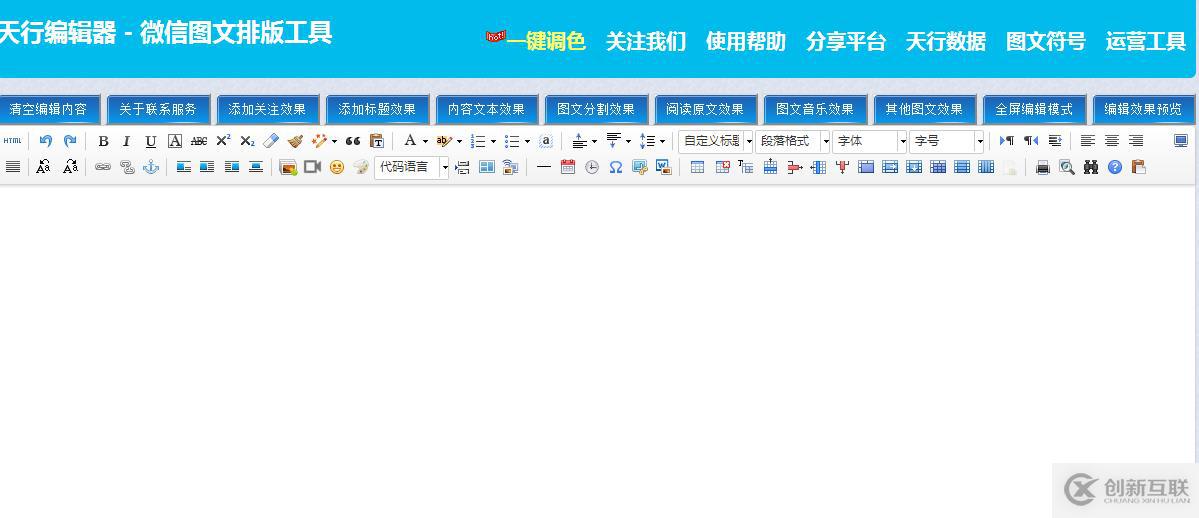
Task: Insert an anchor
Action: (151, 167)
